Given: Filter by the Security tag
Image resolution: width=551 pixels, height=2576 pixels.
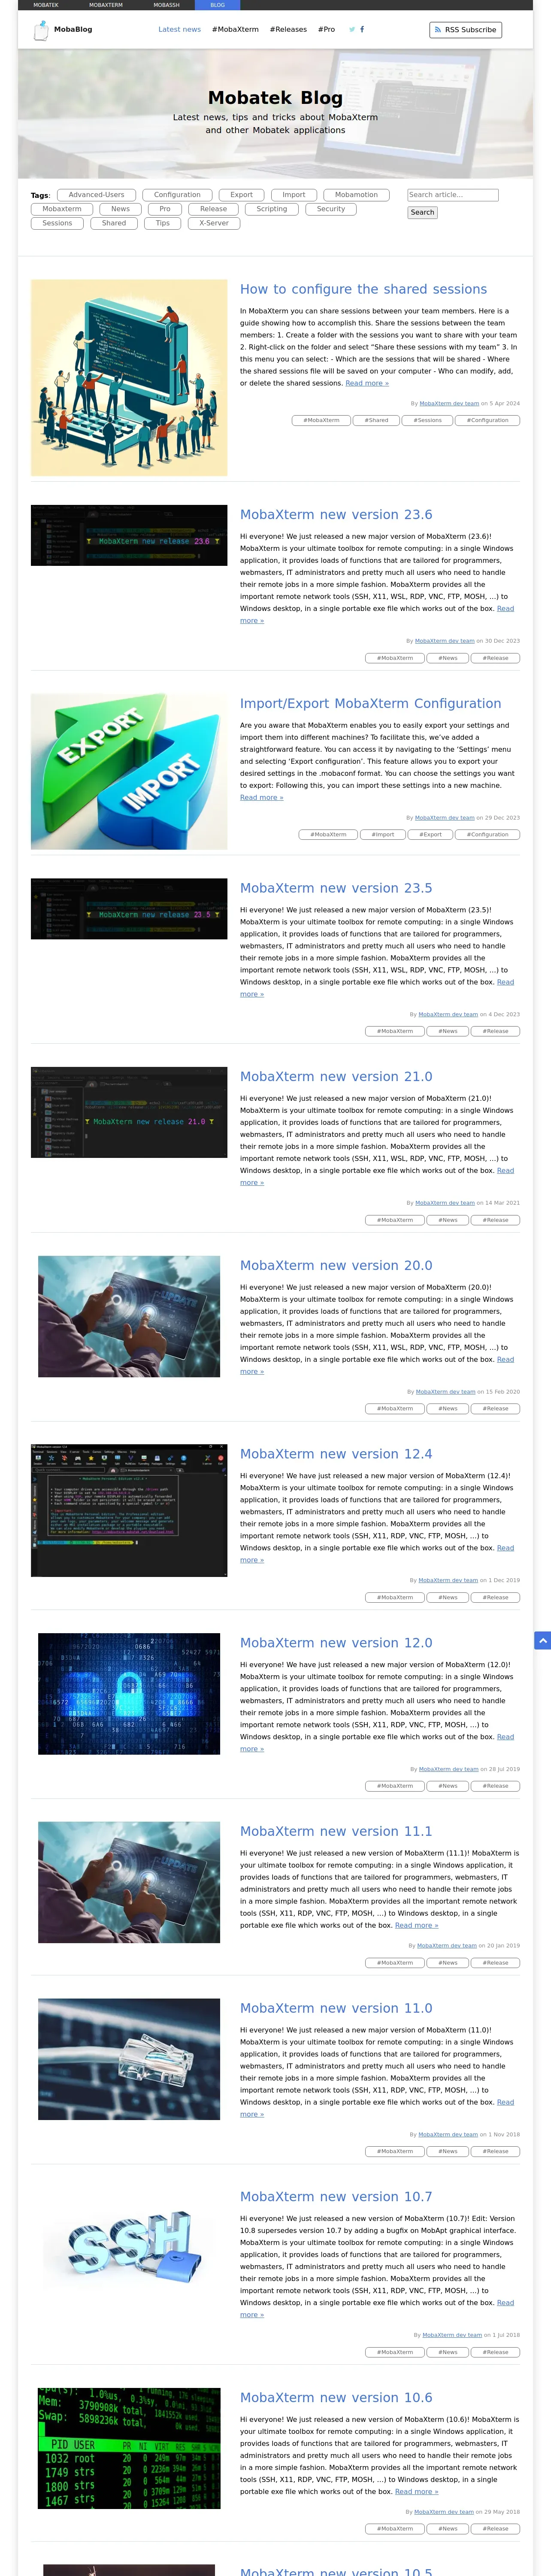Looking at the screenshot, I should (x=331, y=209).
